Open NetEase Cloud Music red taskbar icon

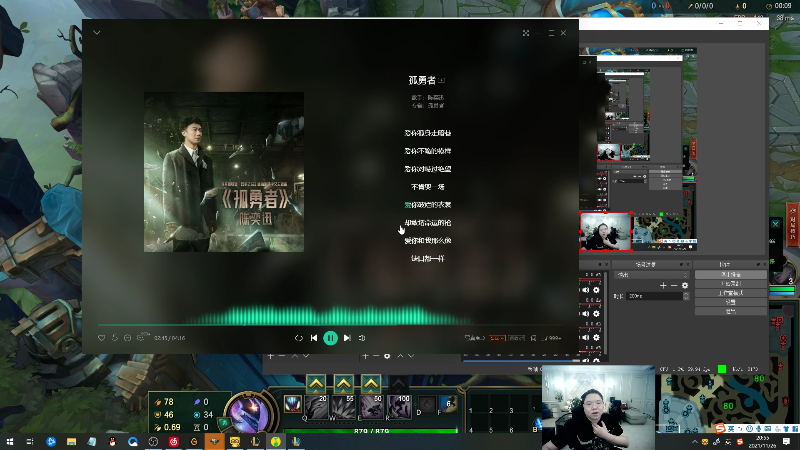click(x=173, y=441)
